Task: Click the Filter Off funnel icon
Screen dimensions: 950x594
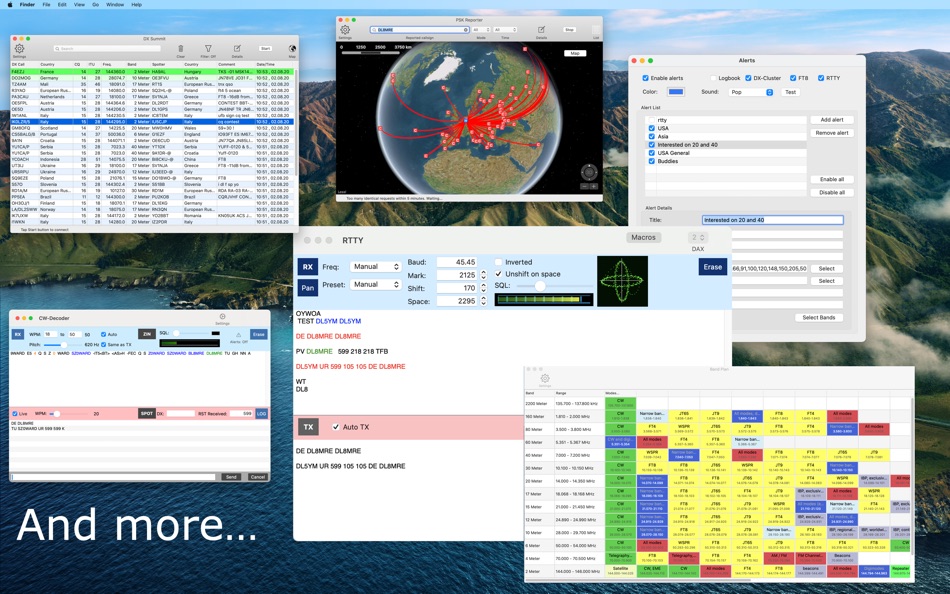Action: point(208,48)
